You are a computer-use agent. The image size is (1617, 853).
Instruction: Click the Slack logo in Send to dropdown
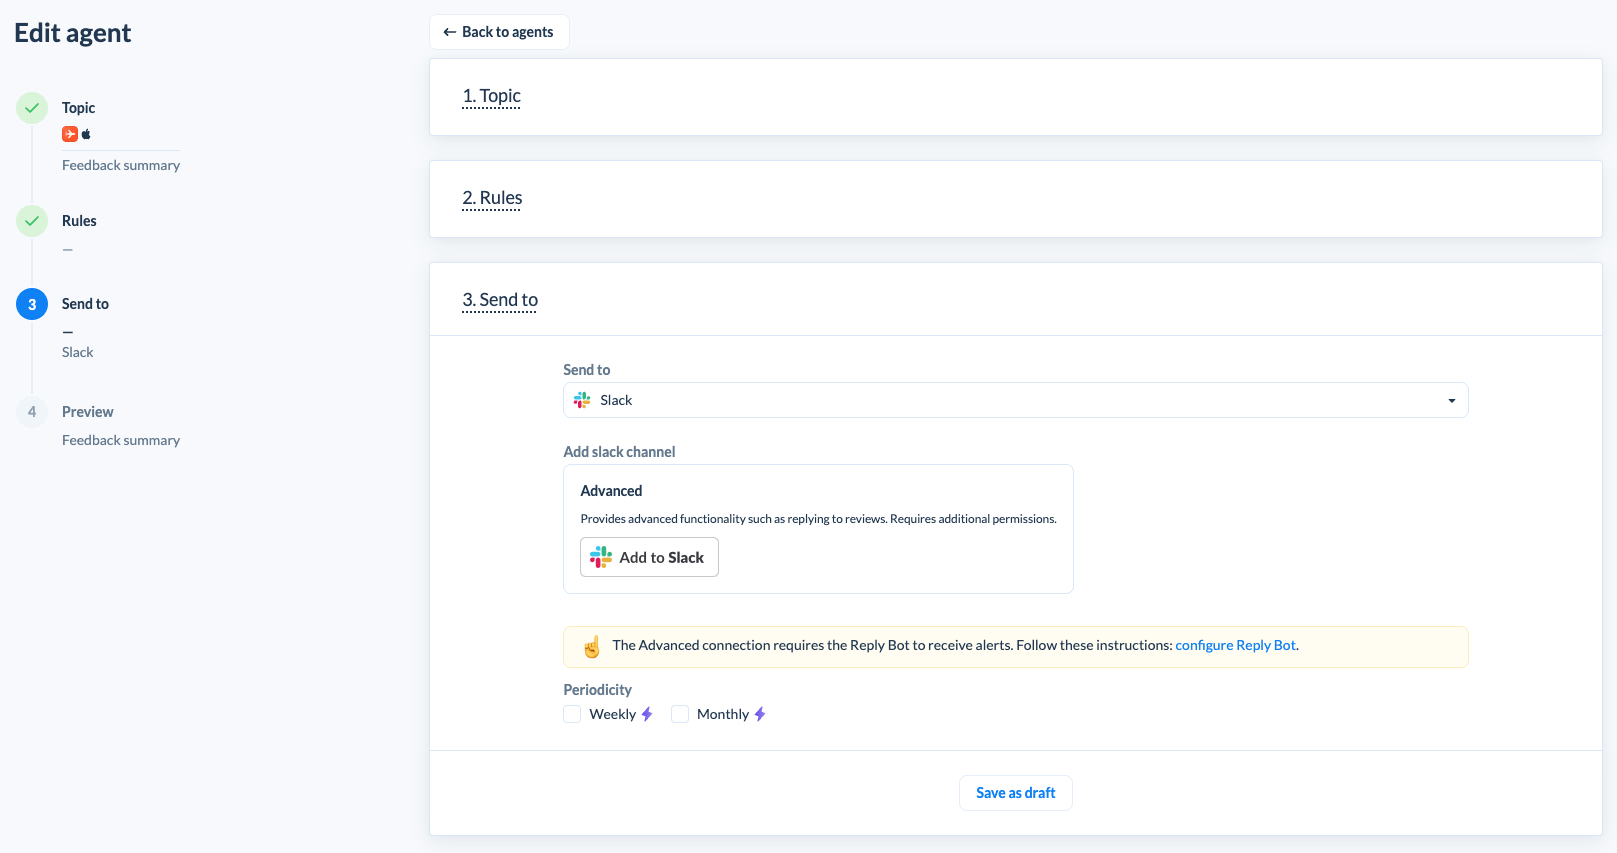pyautogui.click(x=582, y=400)
